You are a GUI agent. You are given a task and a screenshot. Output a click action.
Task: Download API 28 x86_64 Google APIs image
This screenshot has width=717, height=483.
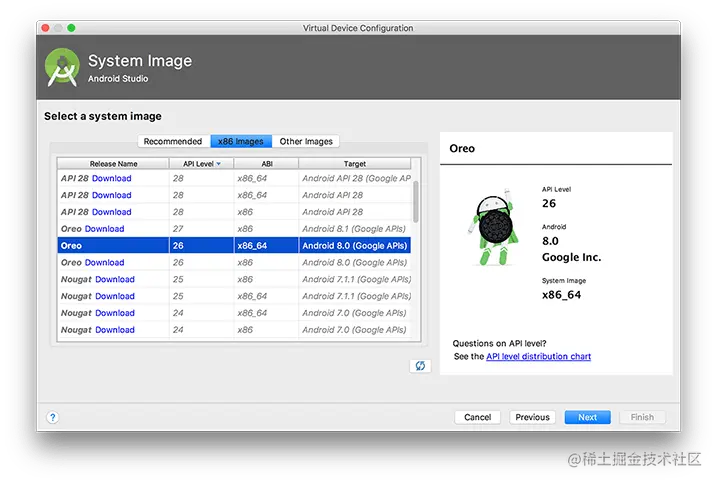pos(112,178)
